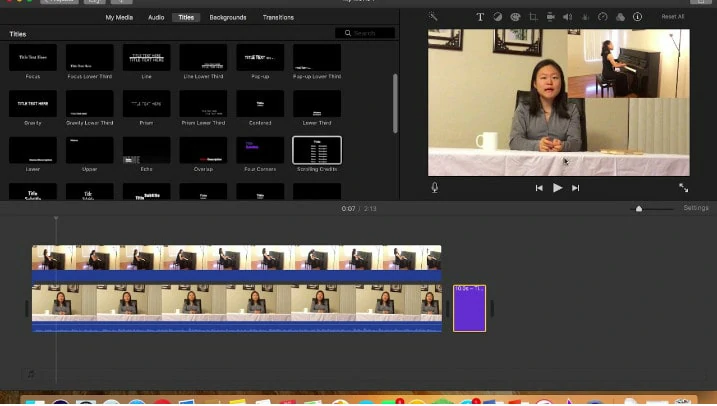The image size is (717, 406).
Task: Pick the Overlap title style
Action: point(203,150)
